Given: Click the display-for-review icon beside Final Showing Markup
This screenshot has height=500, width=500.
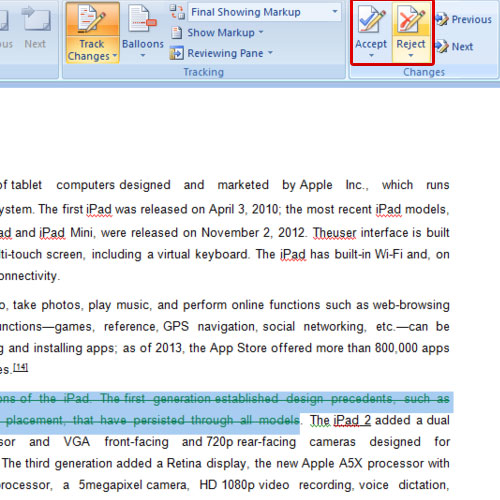Looking at the screenshot, I should point(177,12).
